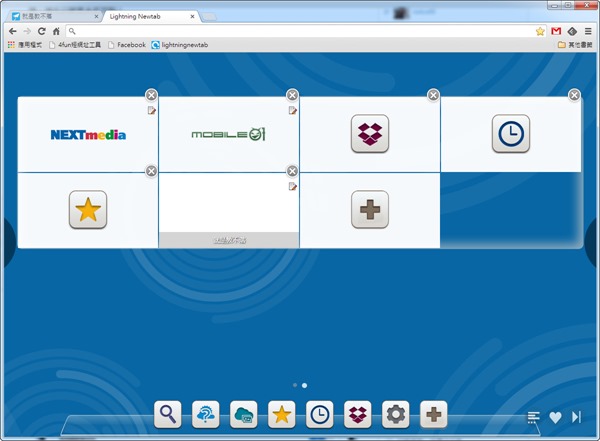Open the blank white site tile
The height and width of the screenshot is (441, 600).
(228, 210)
